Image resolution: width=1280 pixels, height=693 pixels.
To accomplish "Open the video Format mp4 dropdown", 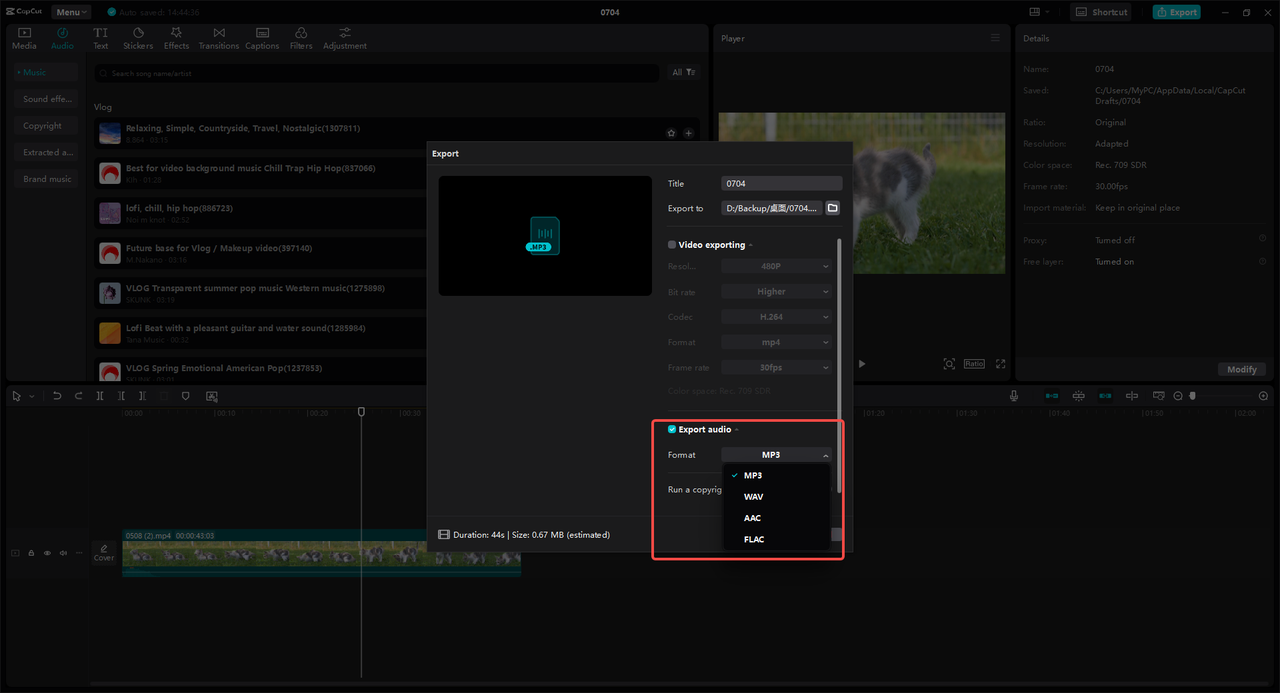I will click(x=776, y=342).
